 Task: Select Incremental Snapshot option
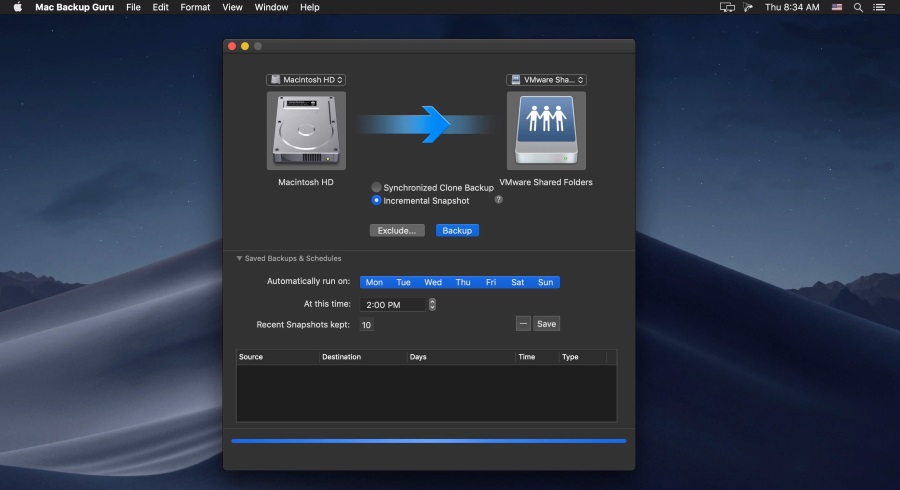coord(420,200)
